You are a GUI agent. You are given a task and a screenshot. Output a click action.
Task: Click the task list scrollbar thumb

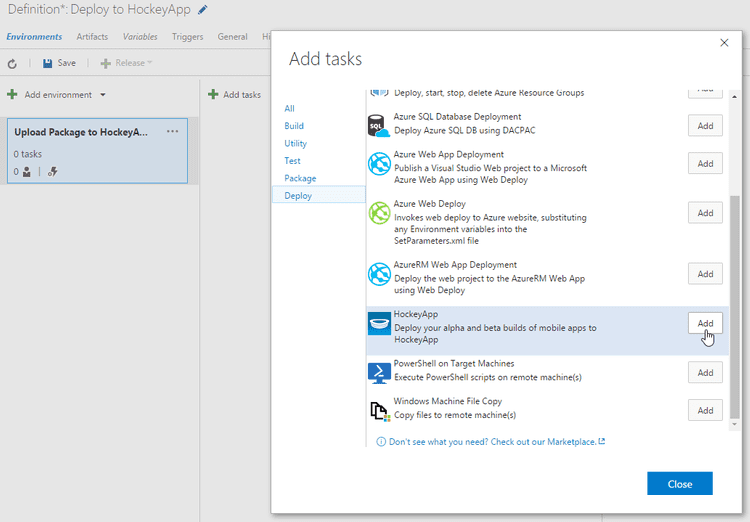click(x=735, y=306)
